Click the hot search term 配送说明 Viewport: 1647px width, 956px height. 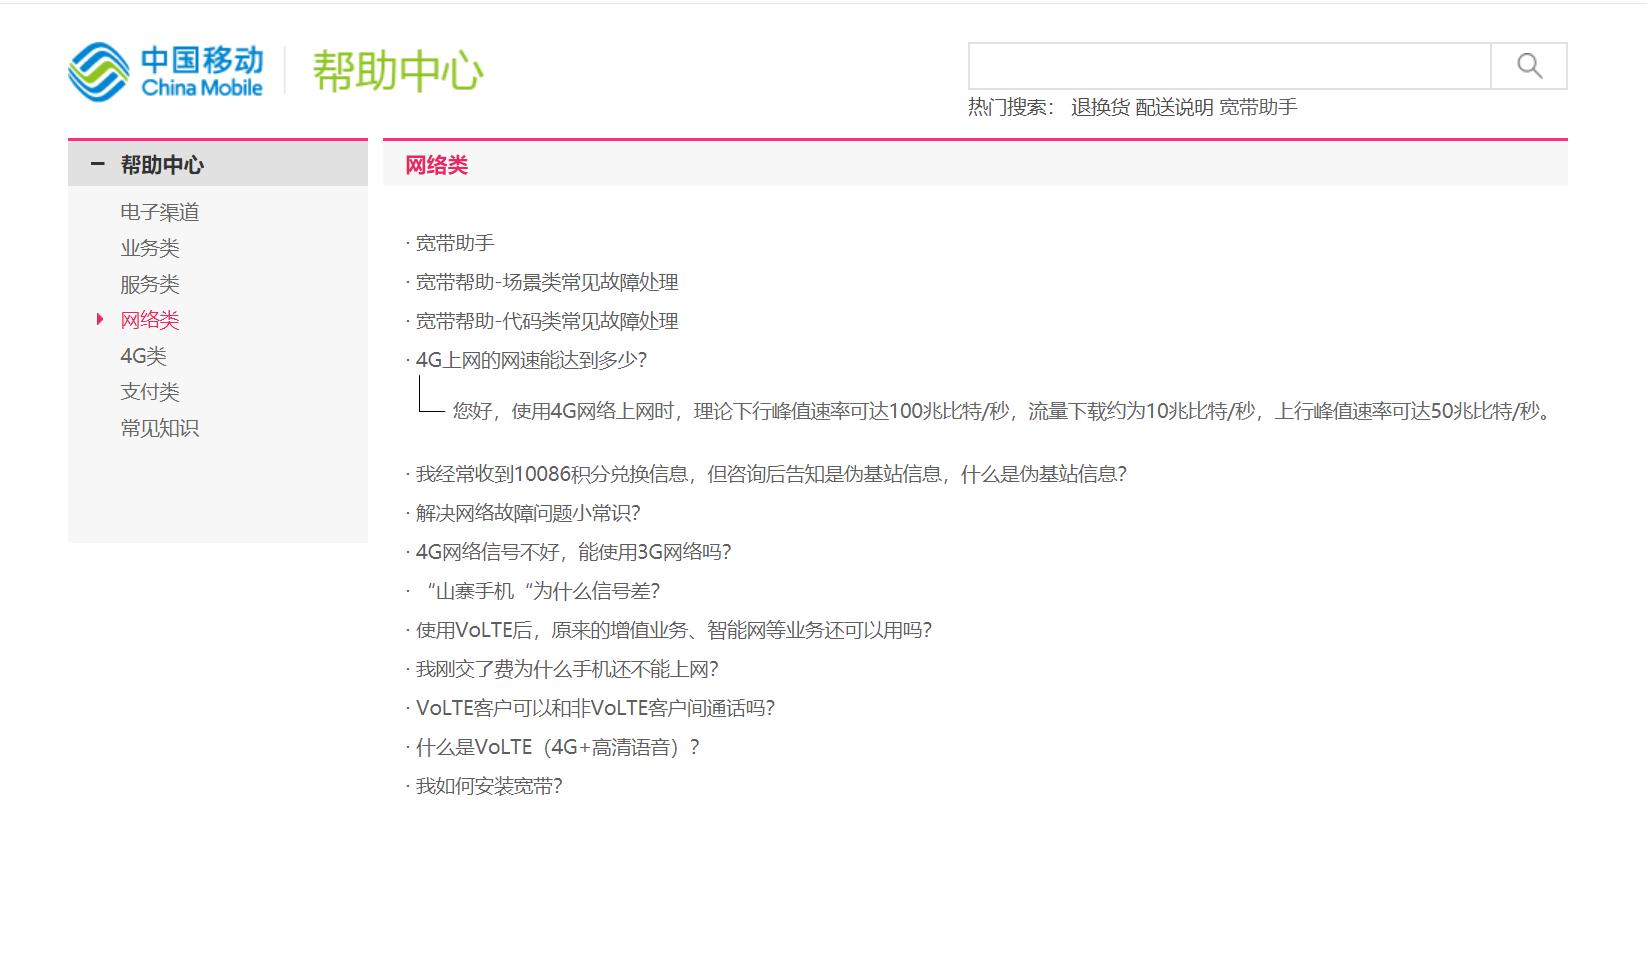[1172, 106]
